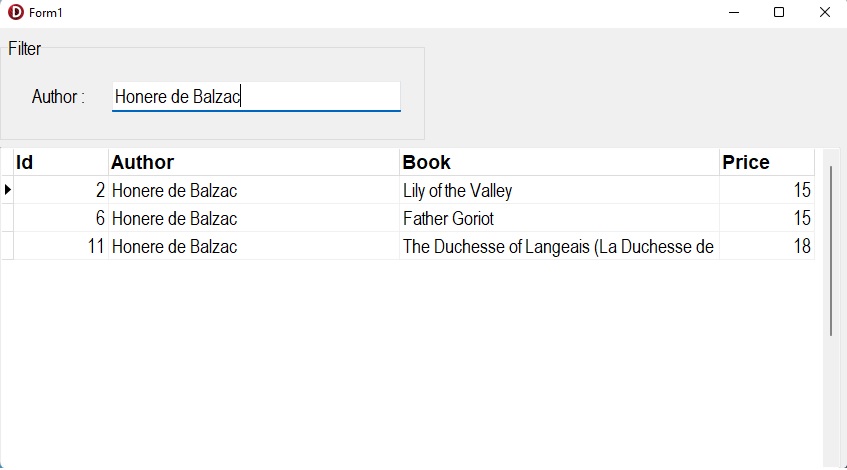The image size is (847, 470).
Task: Click the grid's vertical scrollbar thumb
Action: point(830,250)
